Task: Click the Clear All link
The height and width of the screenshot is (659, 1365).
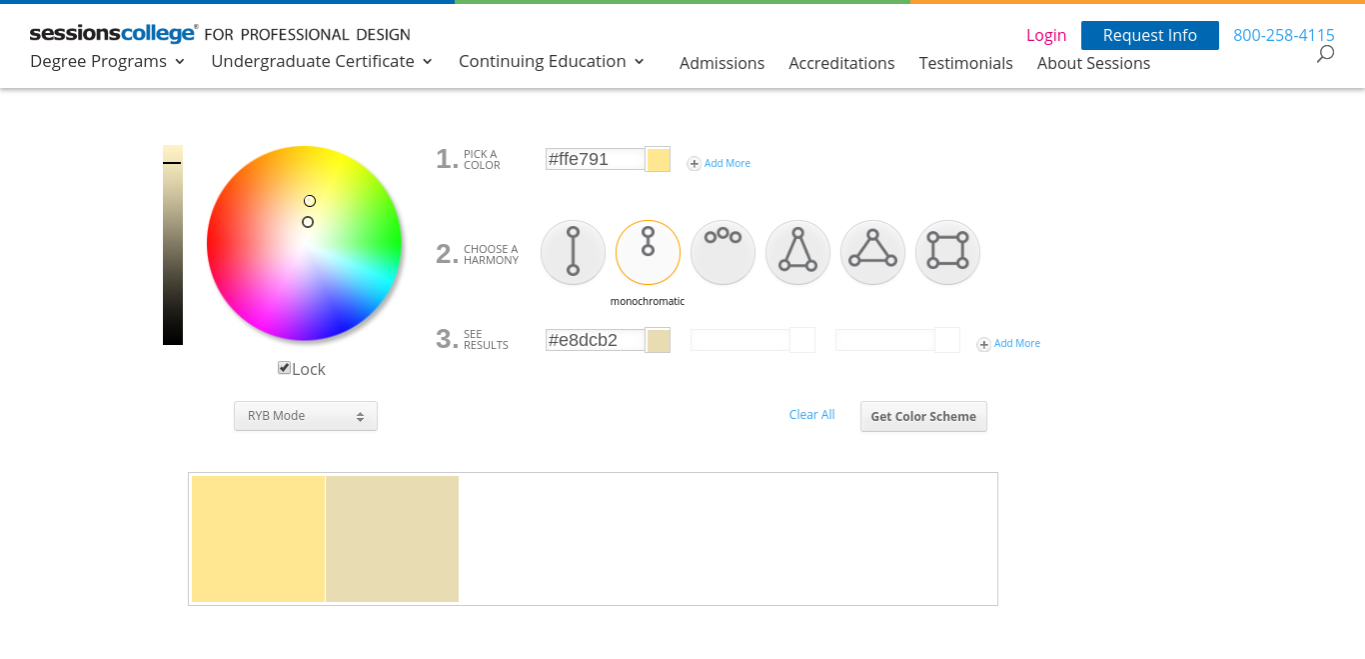Action: point(811,415)
